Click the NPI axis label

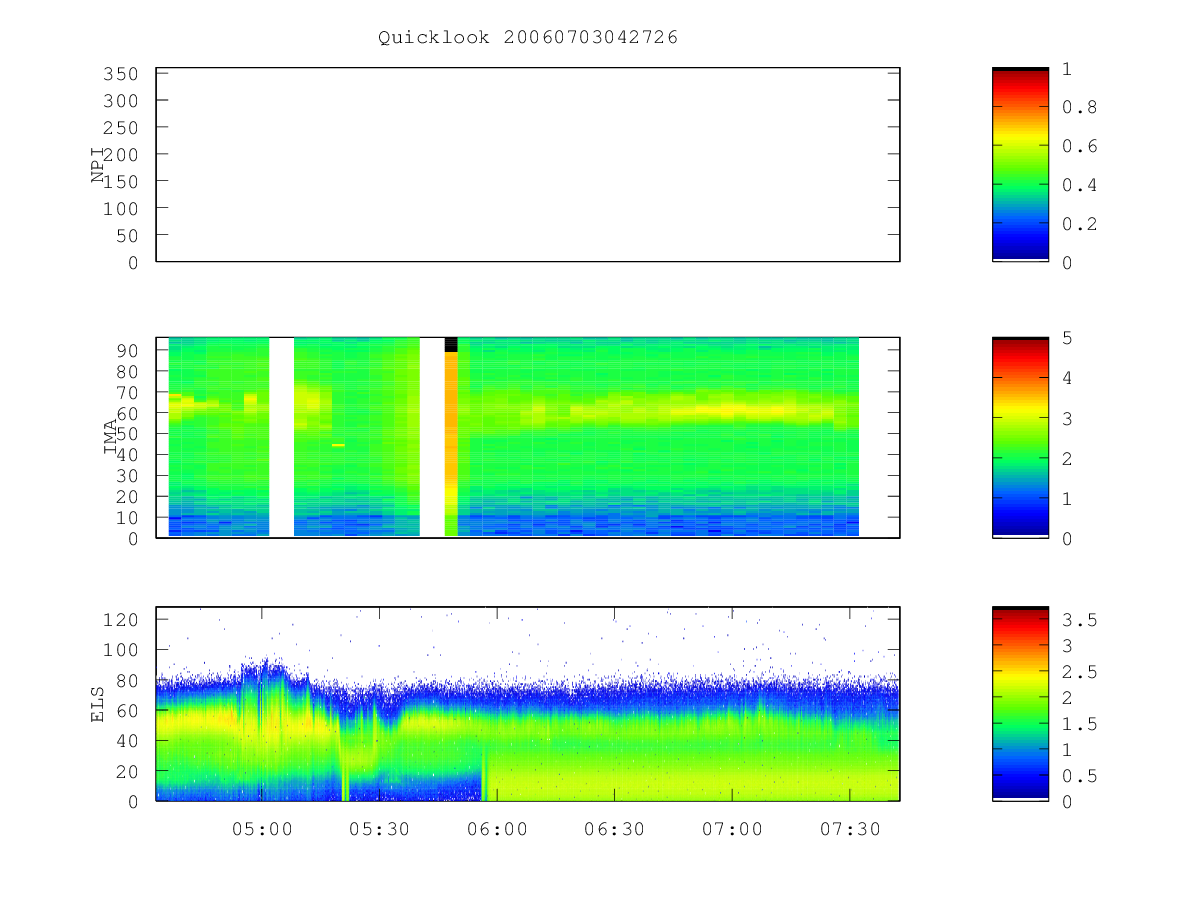pyautogui.click(x=98, y=165)
